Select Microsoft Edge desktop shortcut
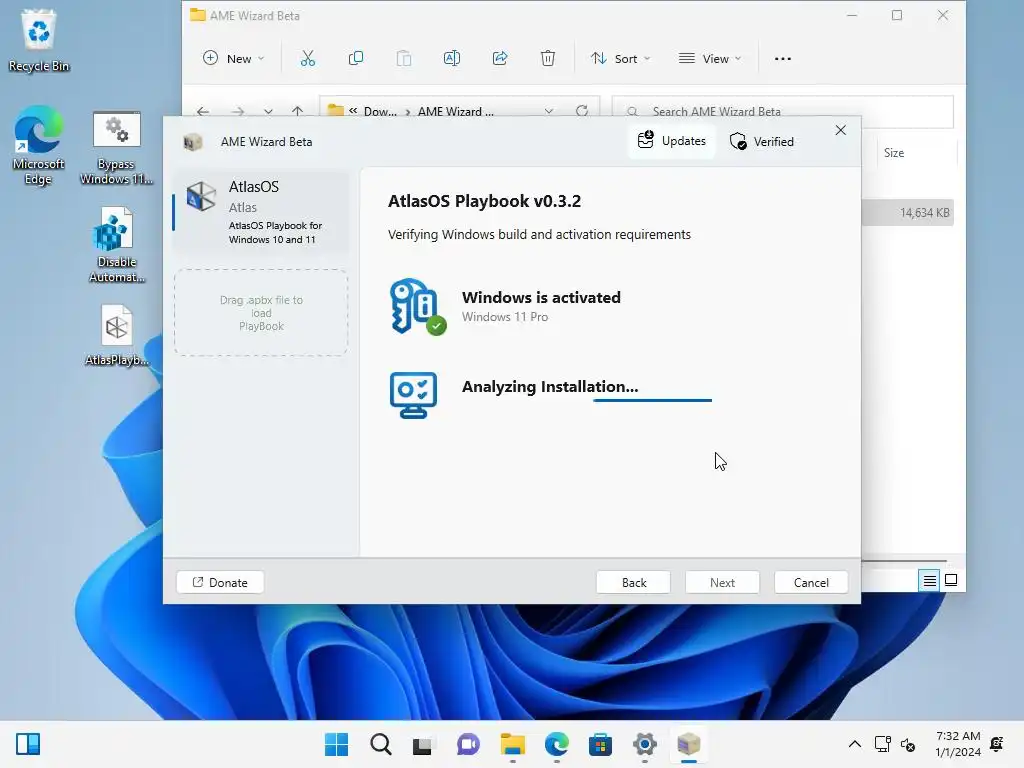This screenshot has height=768, width=1024. pyautogui.click(x=39, y=146)
